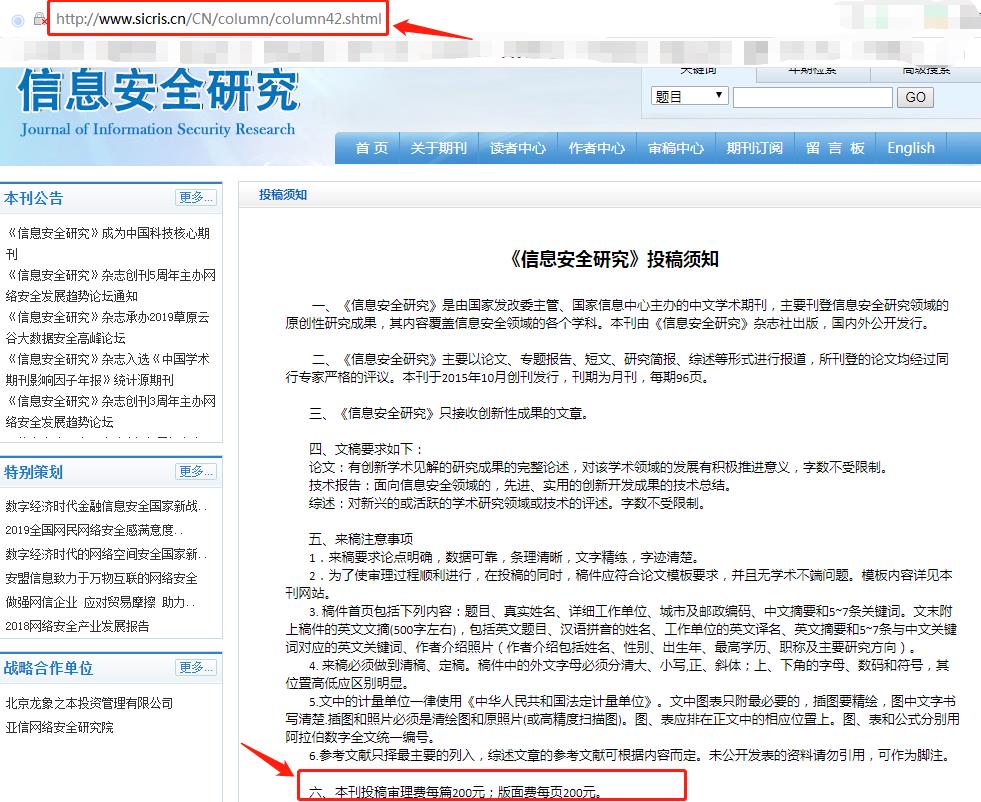Expand 更多 in 特别策划 section
This screenshot has width=981, height=802.
coord(195,471)
